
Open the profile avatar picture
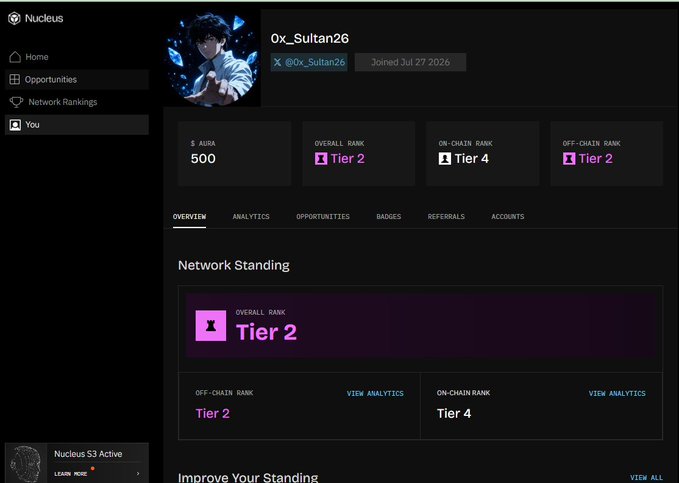(x=212, y=58)
